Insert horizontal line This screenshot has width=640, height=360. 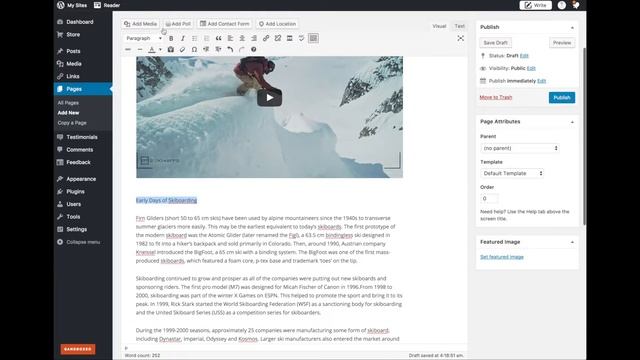140,49
